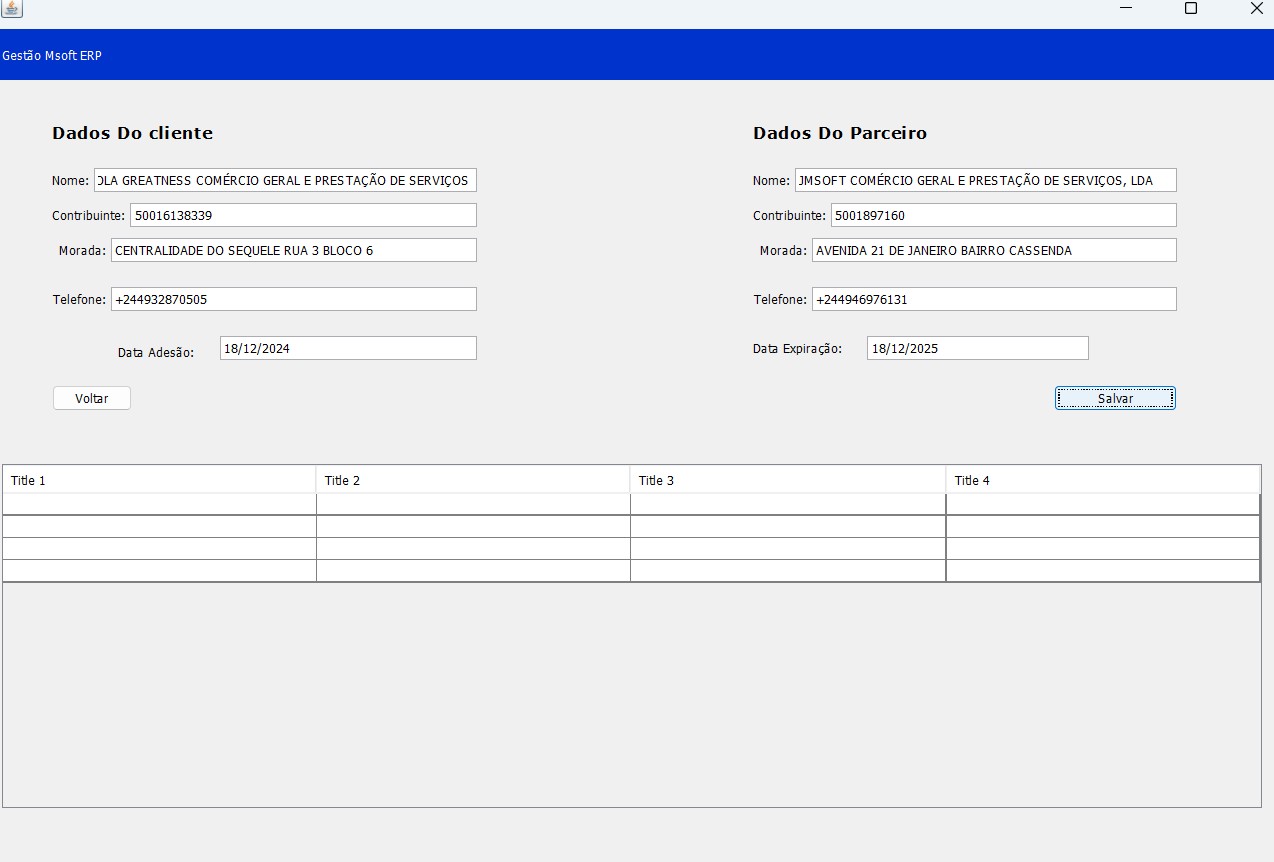Click the Salvar button
1274x862 pixels.
pyautogui.click(x=1114, y=398)
